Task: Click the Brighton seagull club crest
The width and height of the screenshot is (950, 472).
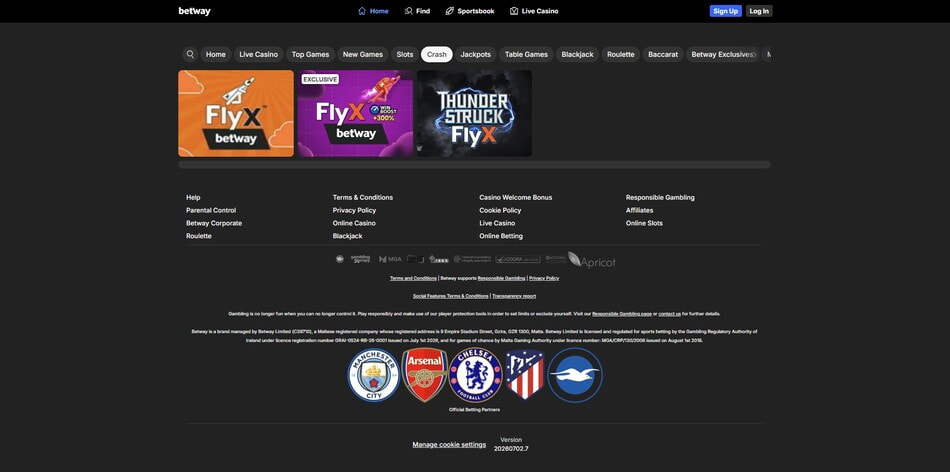Action: click(575, 375)
